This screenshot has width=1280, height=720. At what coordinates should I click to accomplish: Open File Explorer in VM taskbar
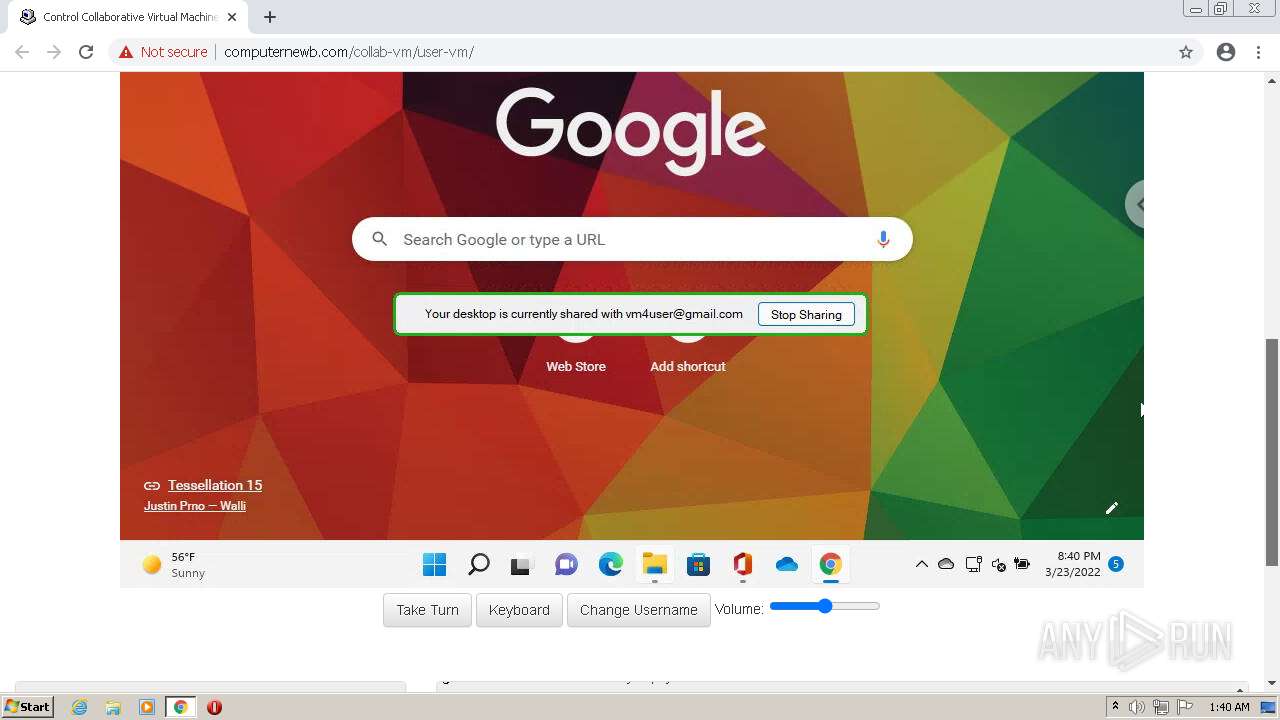[654, 565]
